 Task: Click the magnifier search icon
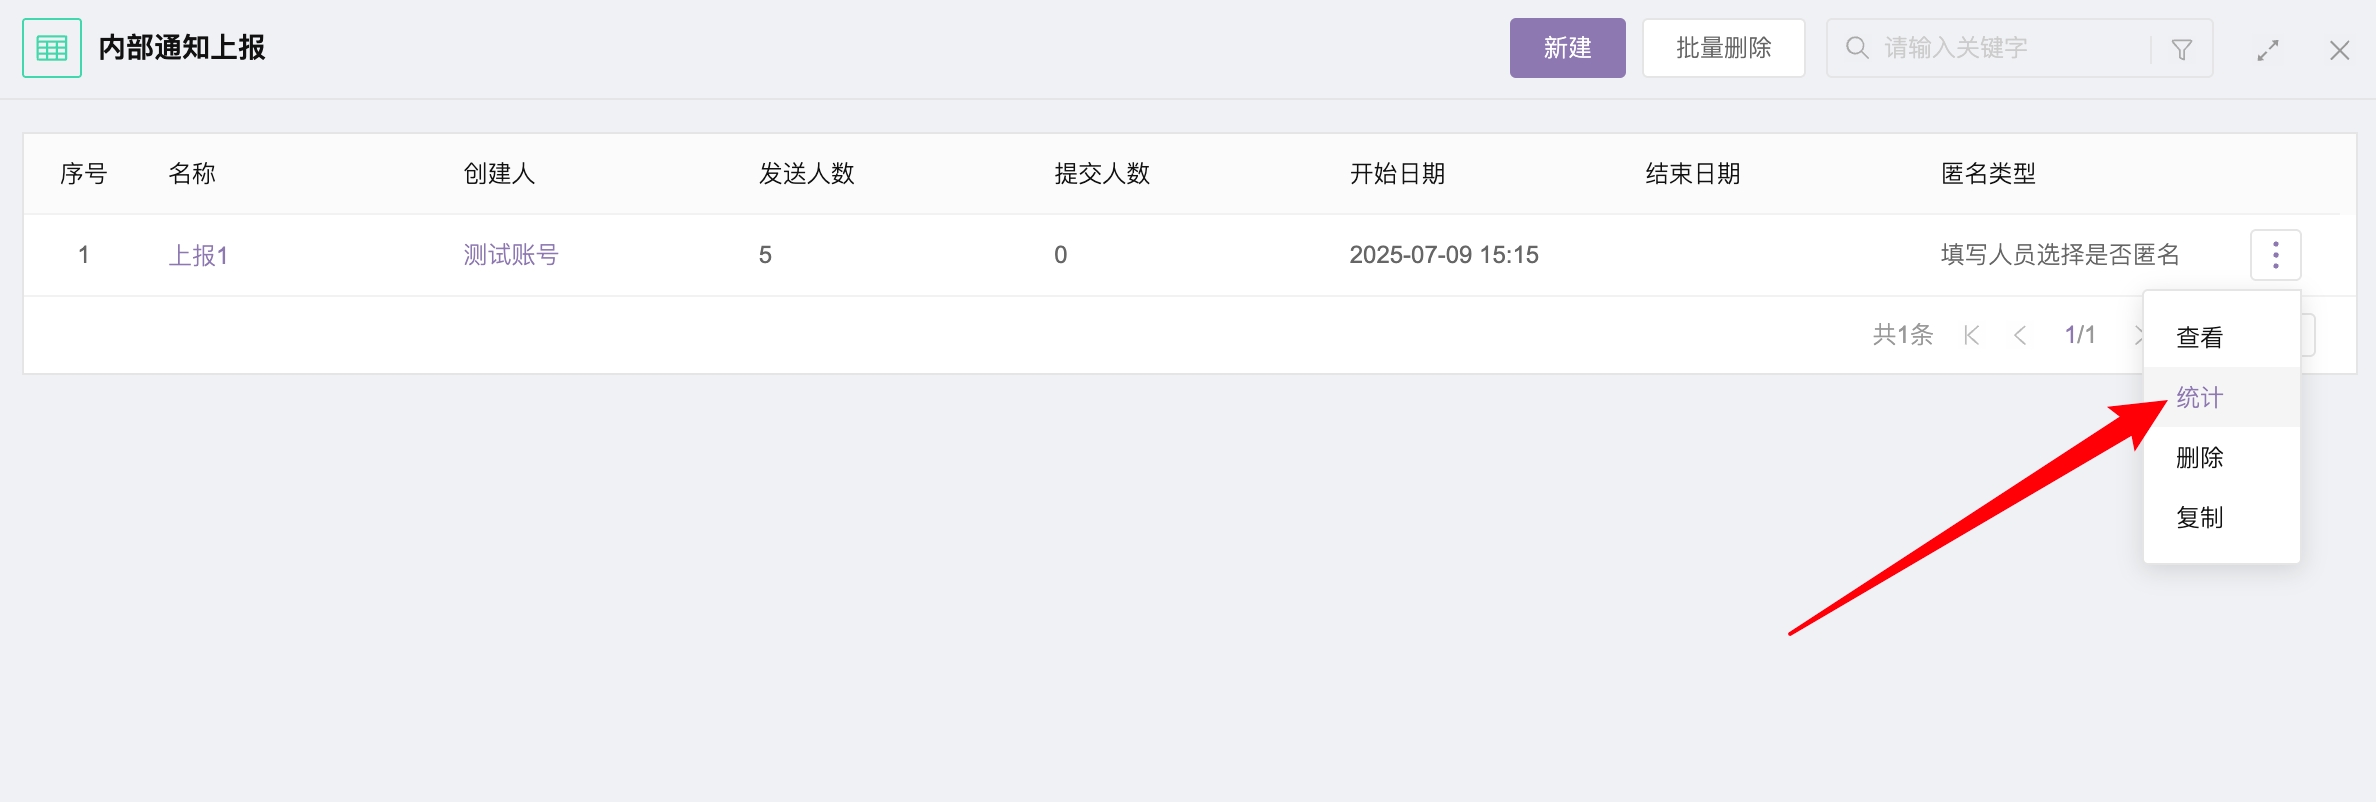click(1857, 48)
